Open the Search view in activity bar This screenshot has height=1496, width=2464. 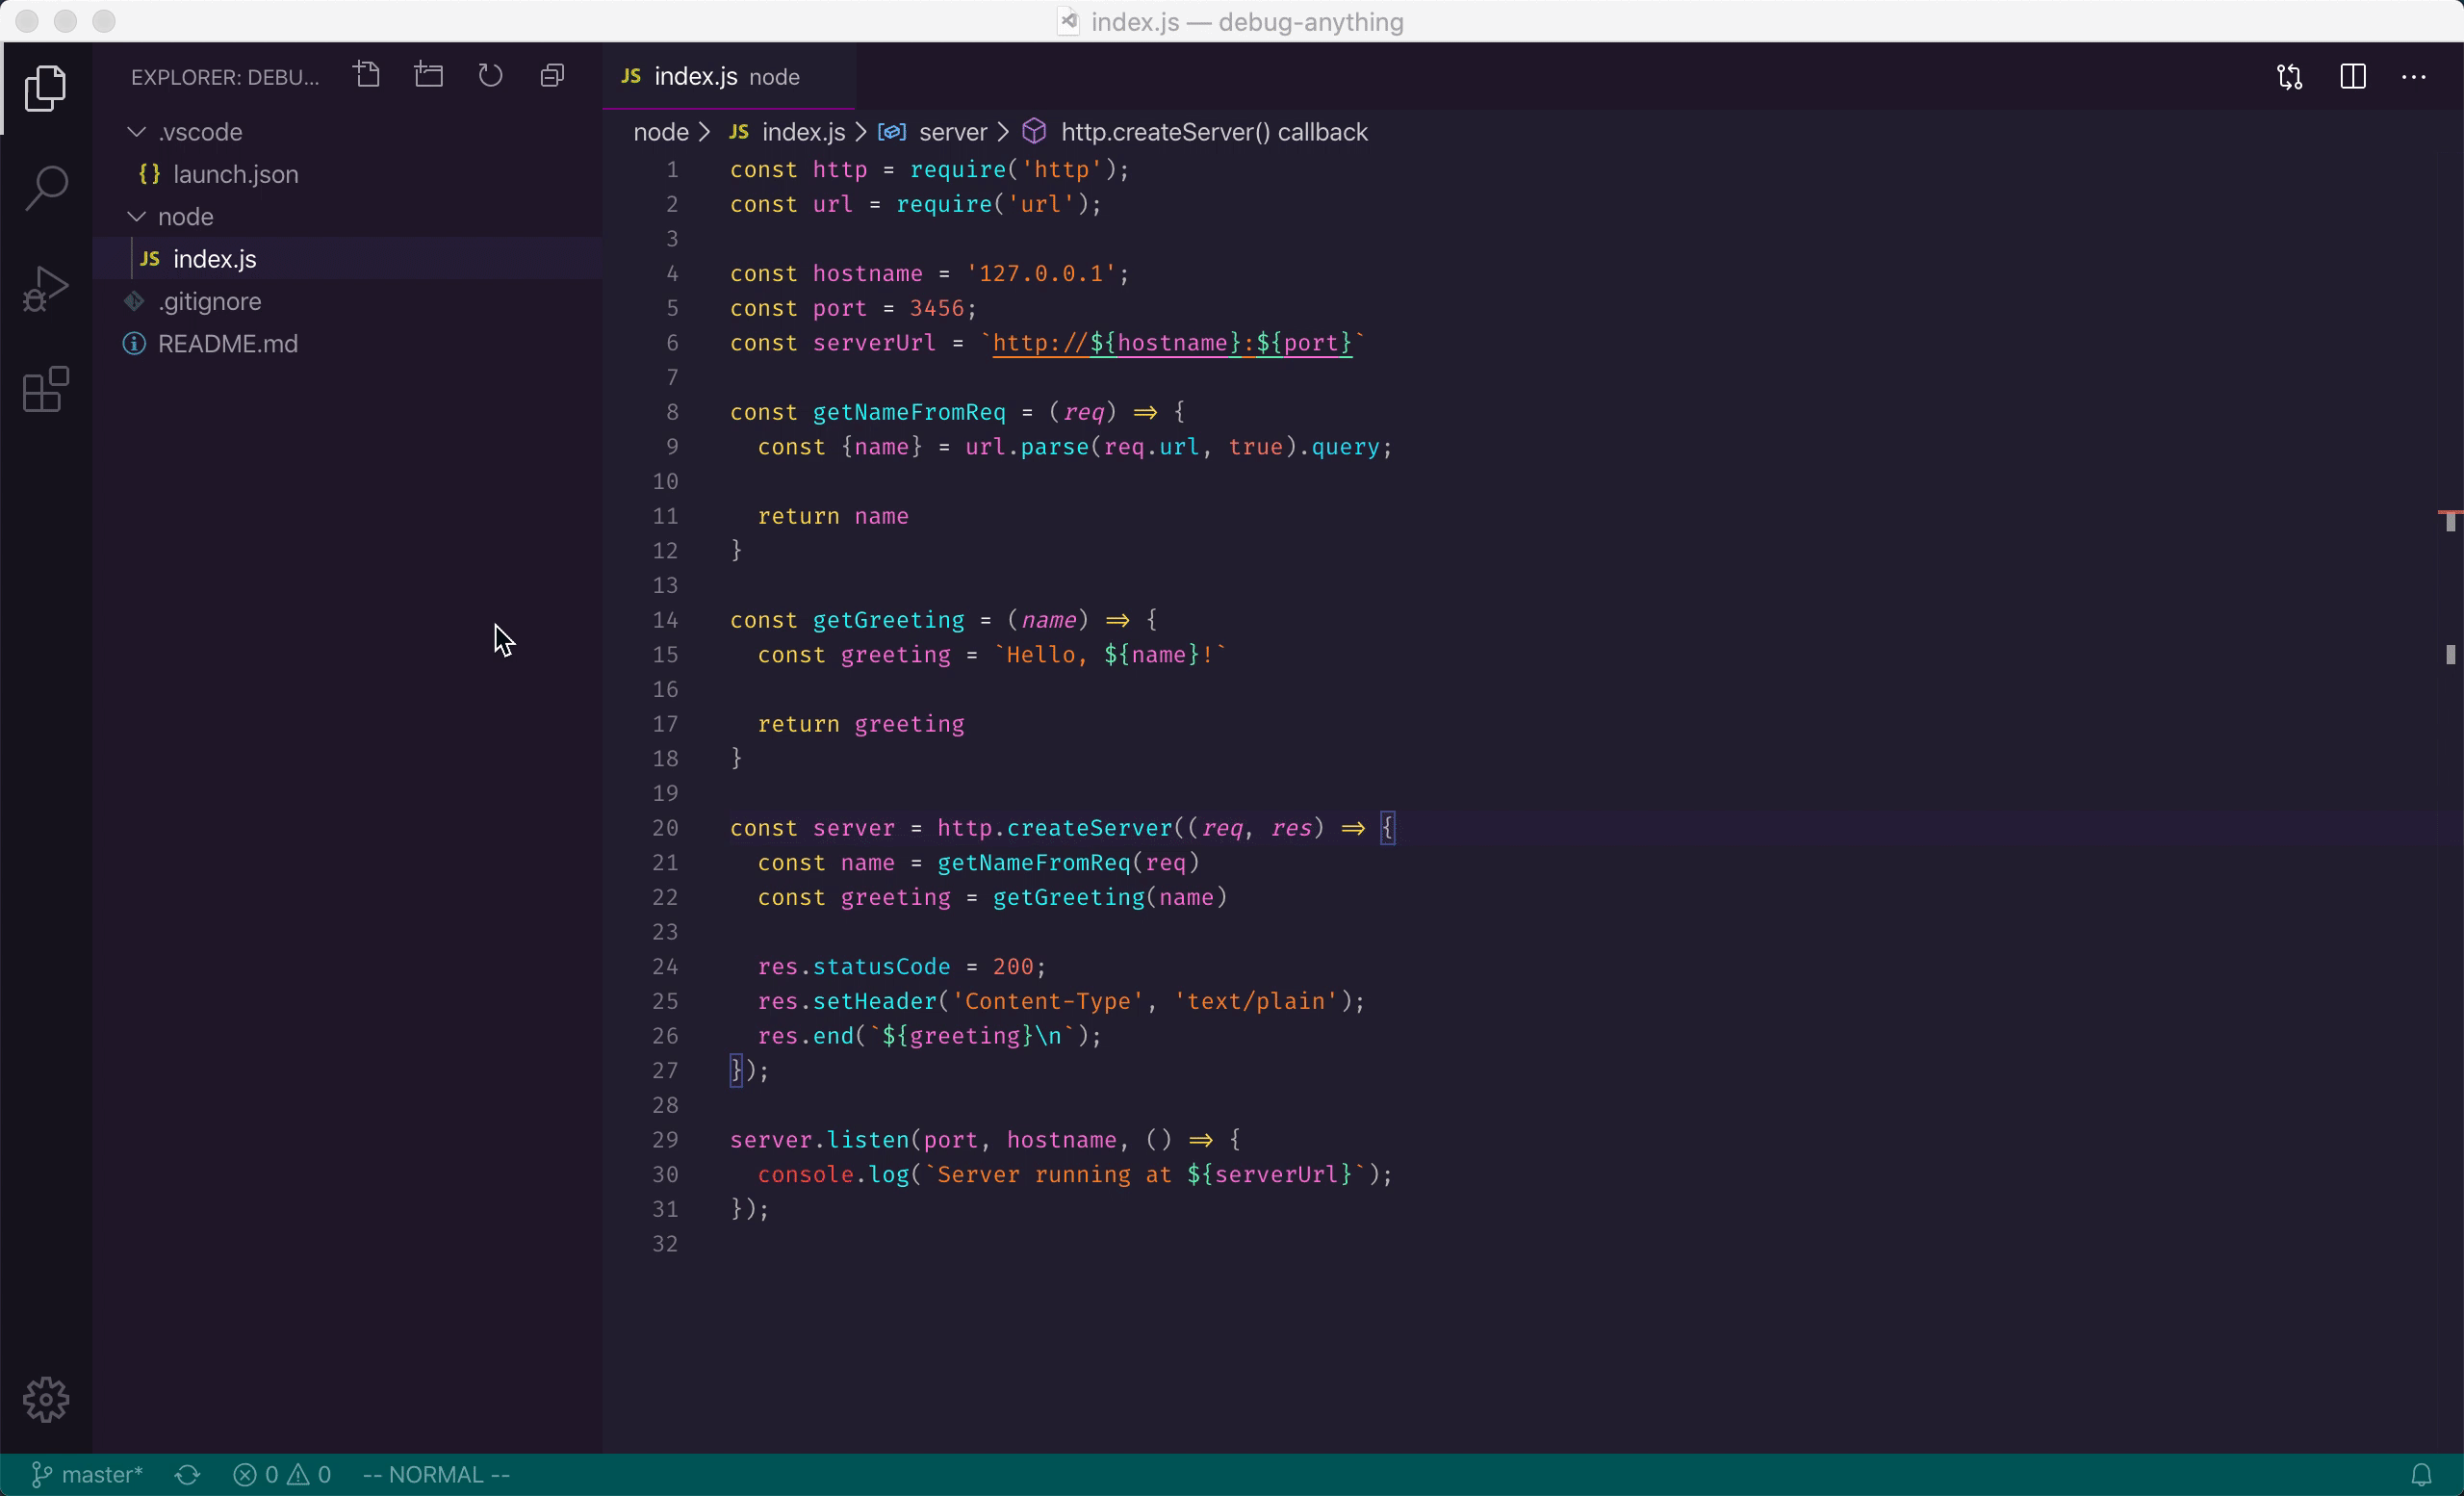46,187
